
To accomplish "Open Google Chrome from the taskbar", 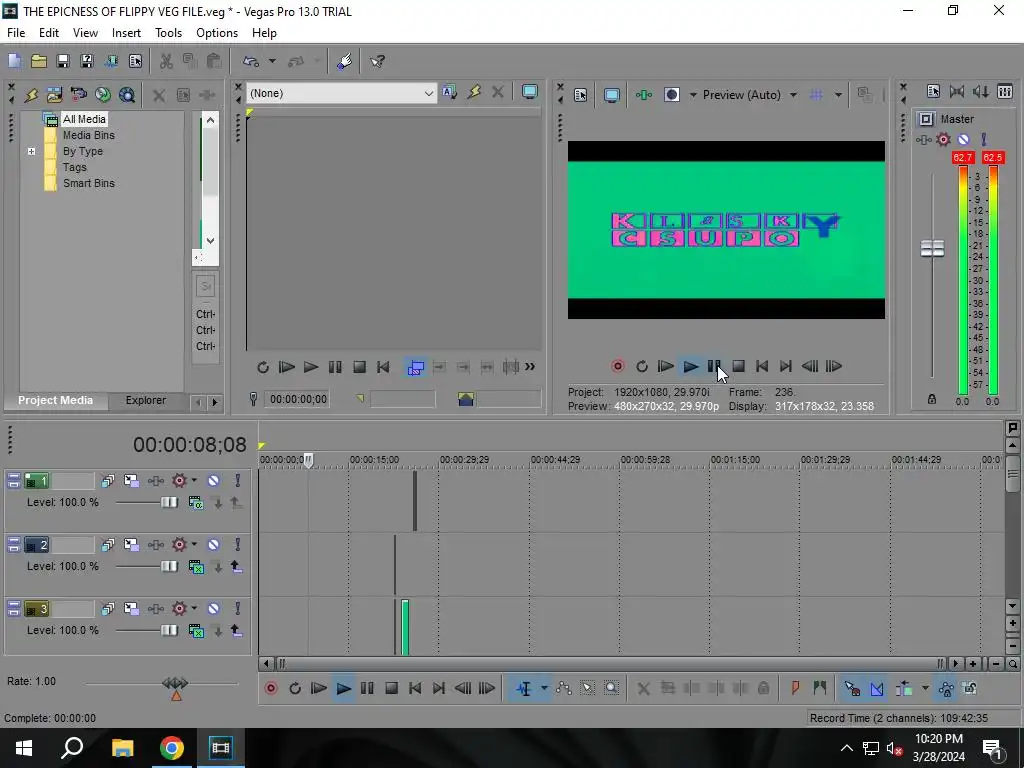I will [x=172, y=748].
